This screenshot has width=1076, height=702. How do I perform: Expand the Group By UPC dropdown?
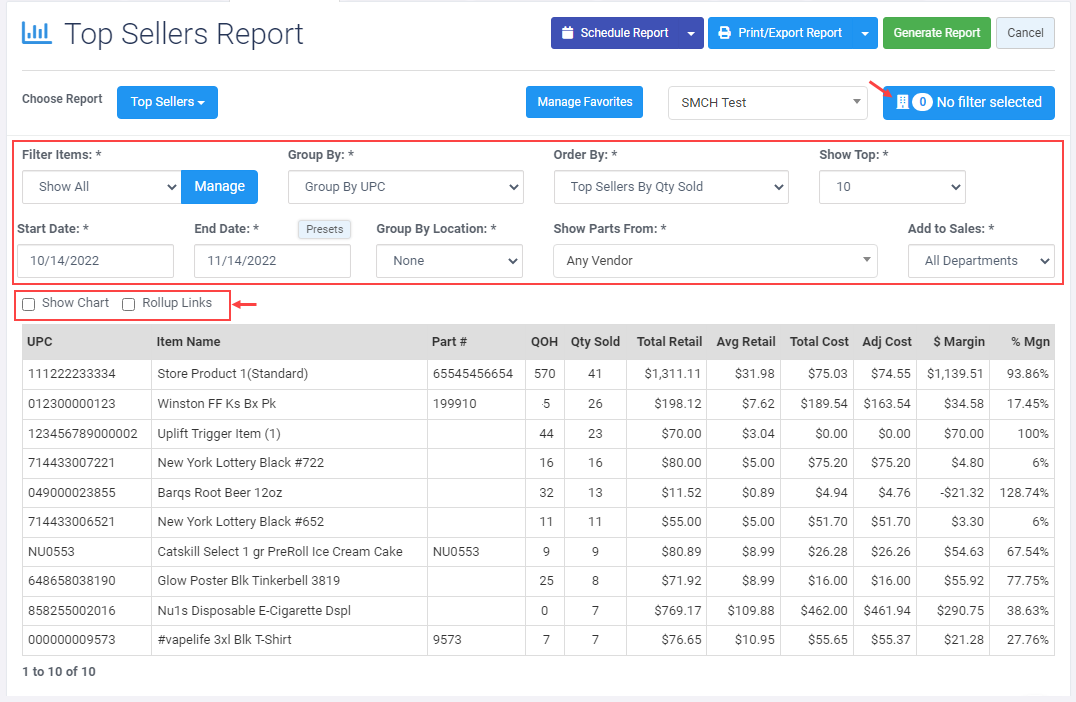pyautogui.click(x=405, y=187)
